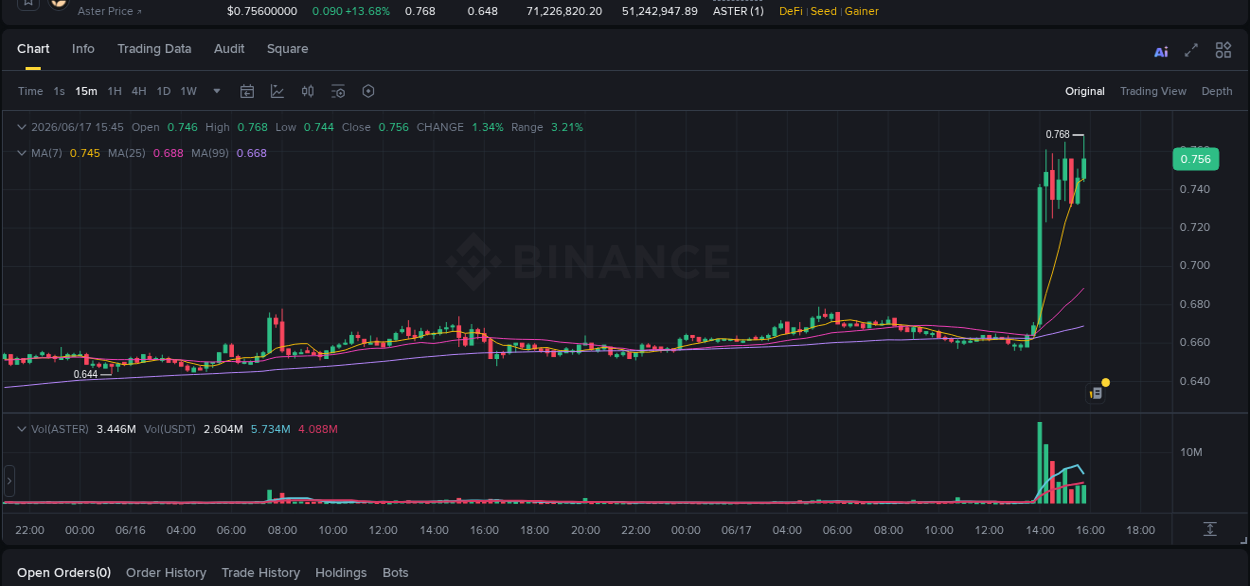
Task: Switch to the Info tab
Action: [83, 49]
